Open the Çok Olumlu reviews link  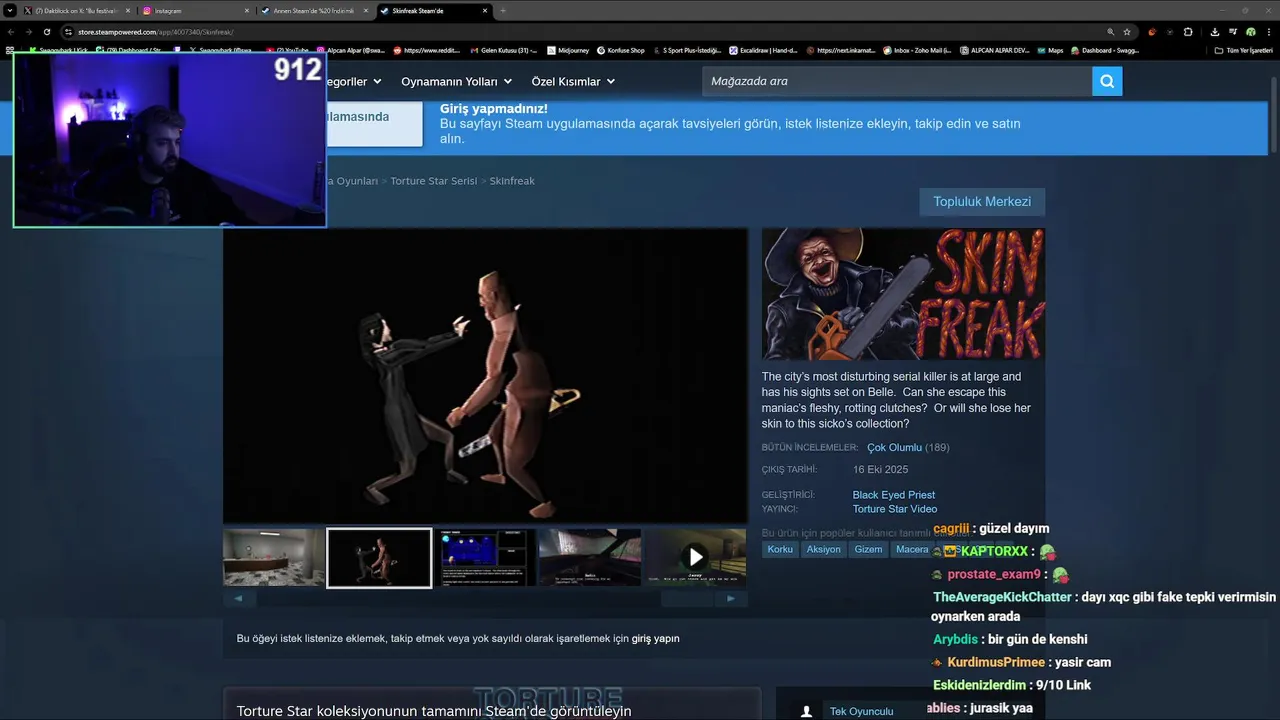(x=894, y=448)
